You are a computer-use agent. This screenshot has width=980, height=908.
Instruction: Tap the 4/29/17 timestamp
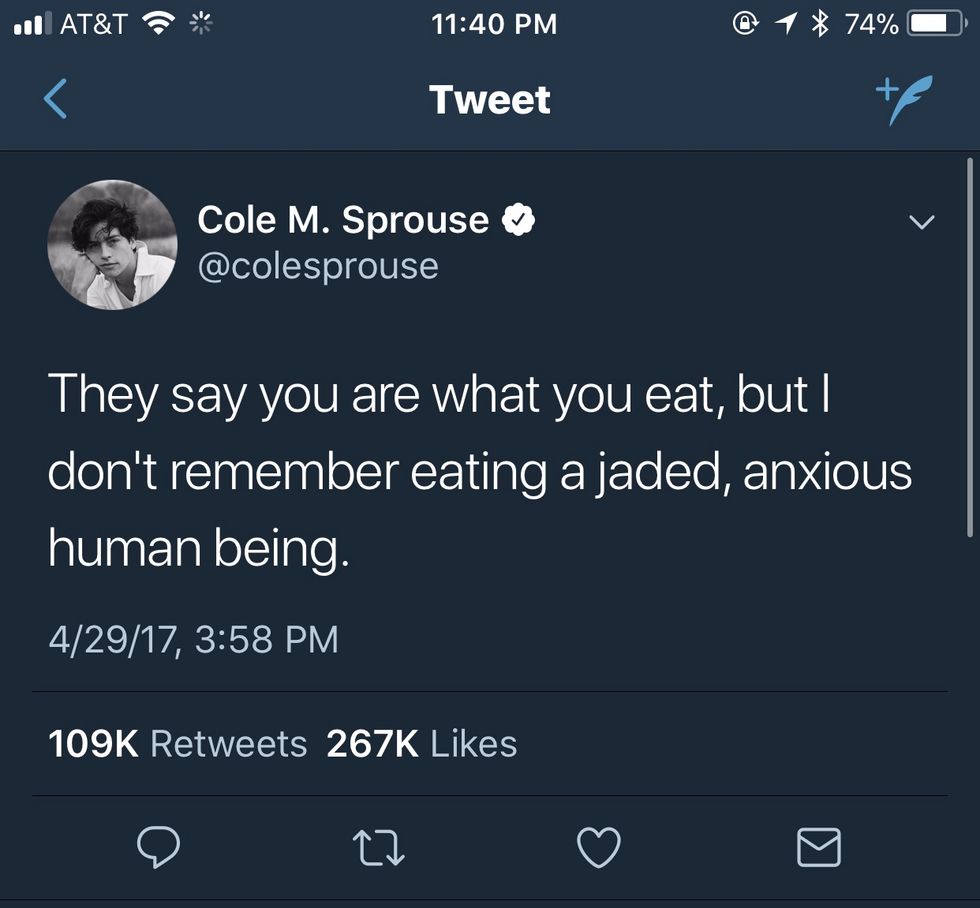(193, 638)
